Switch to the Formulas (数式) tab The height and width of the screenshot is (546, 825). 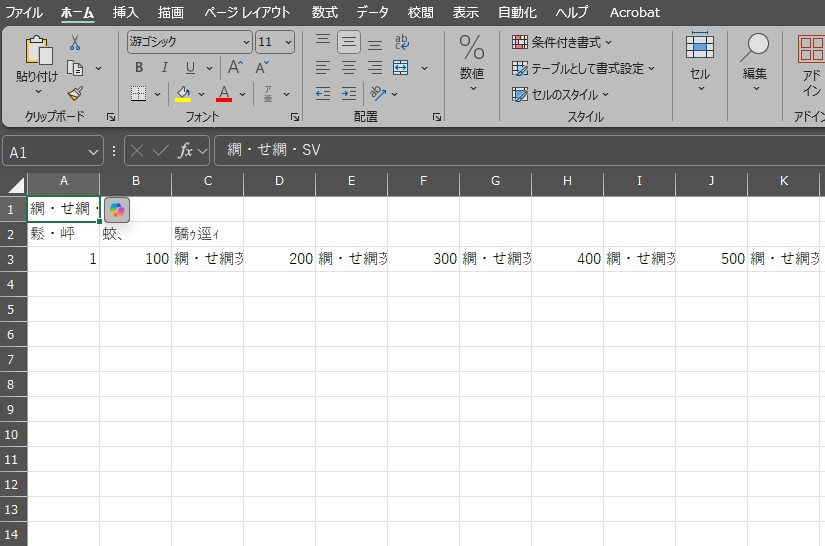324,12
